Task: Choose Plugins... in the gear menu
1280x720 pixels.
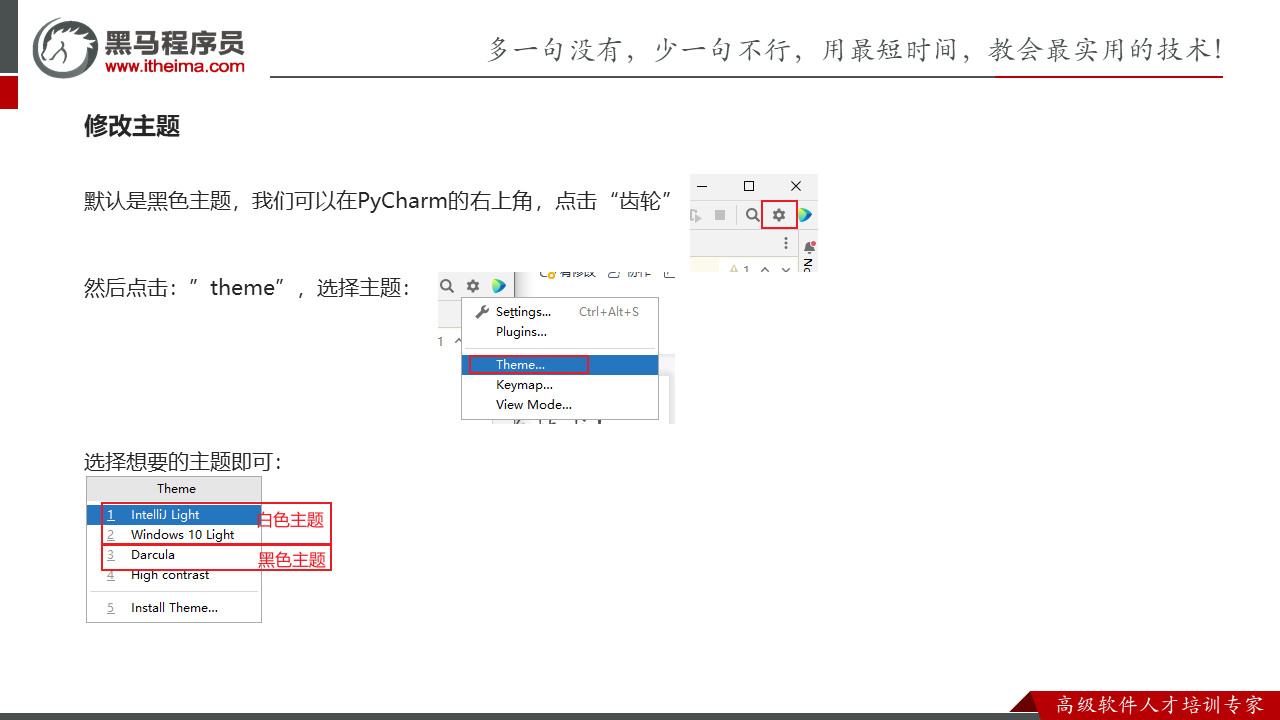Action: pyautogui.click(x=521, y=332)
